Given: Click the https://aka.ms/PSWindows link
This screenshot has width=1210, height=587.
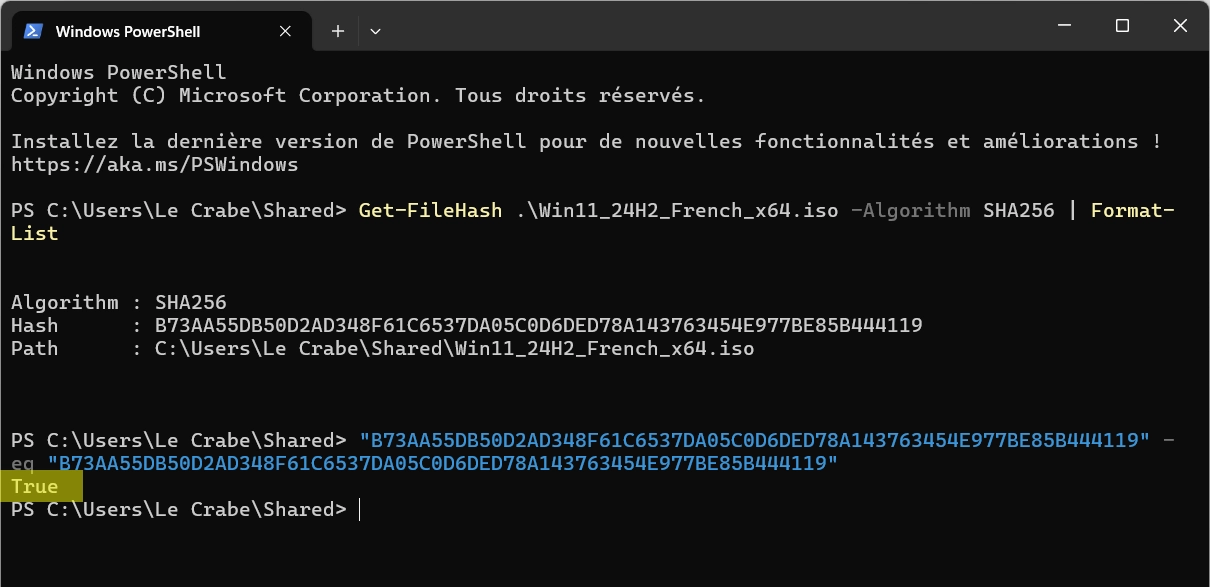Looking at the screenshot, I should point(155,164).
